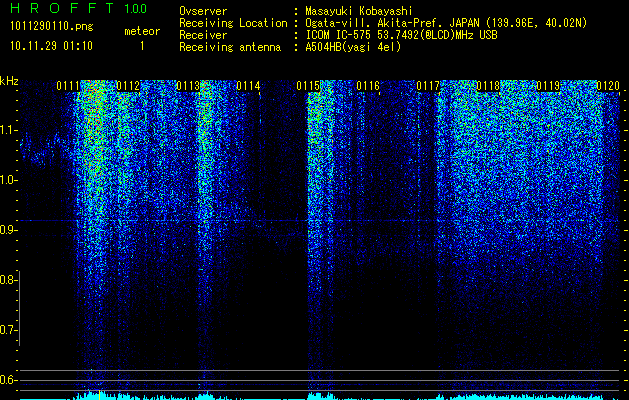Click the 0118 time marker
Screen dimensions: 629x400
(488, 86)
